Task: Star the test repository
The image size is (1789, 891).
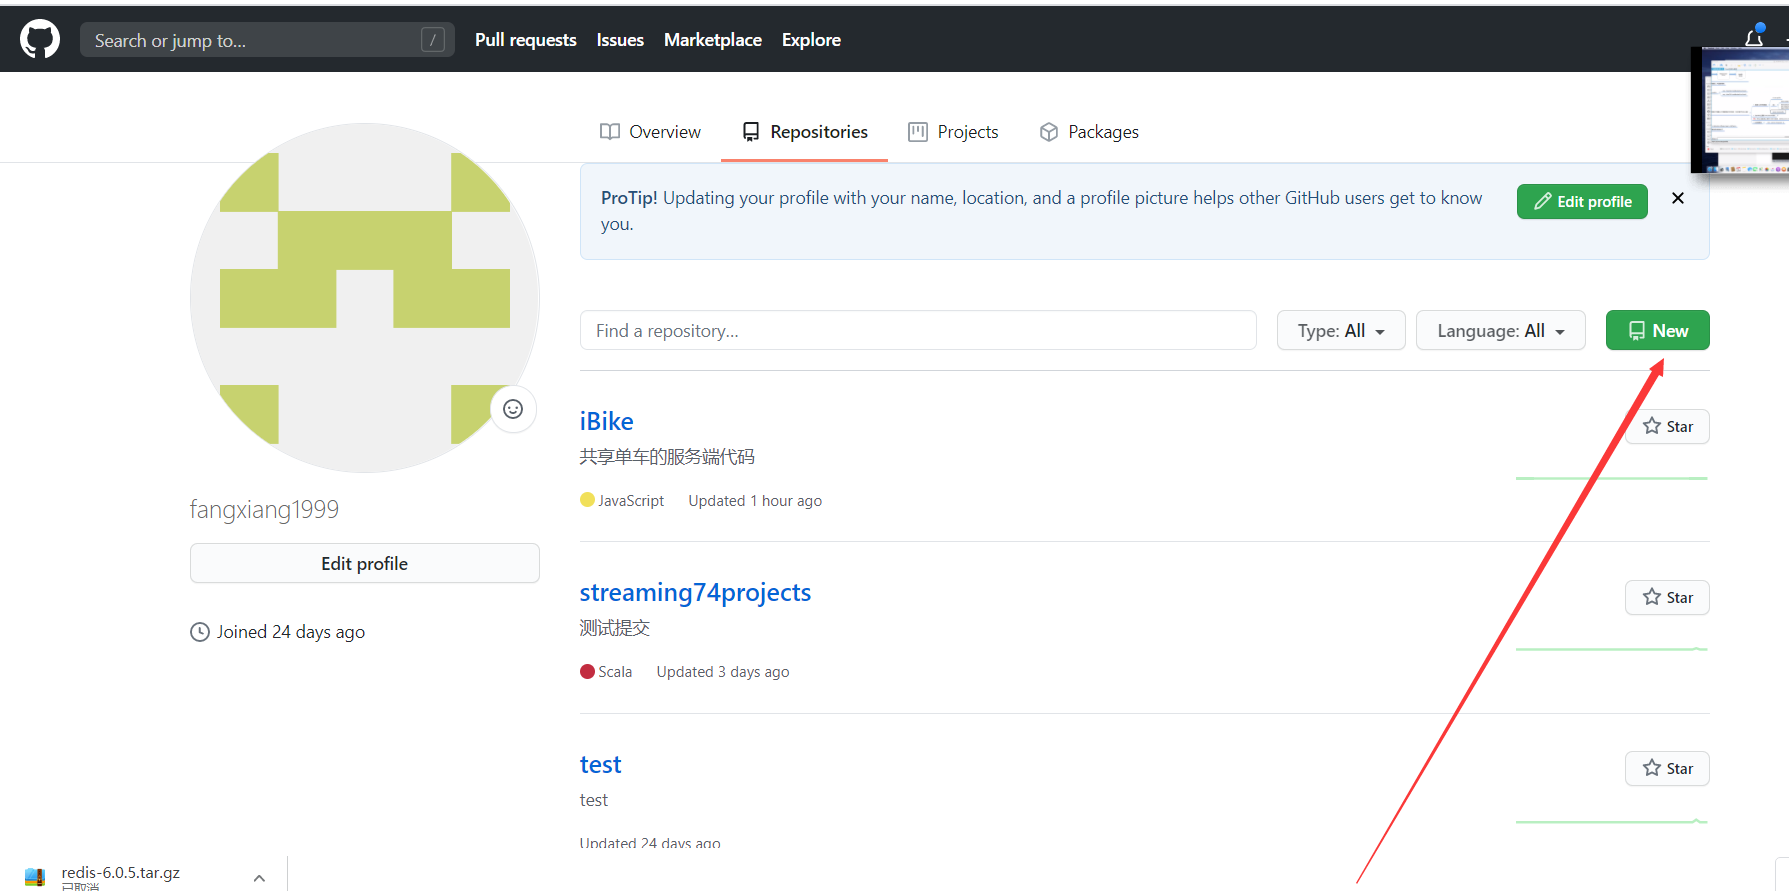Action: [x=1667, y=769]
